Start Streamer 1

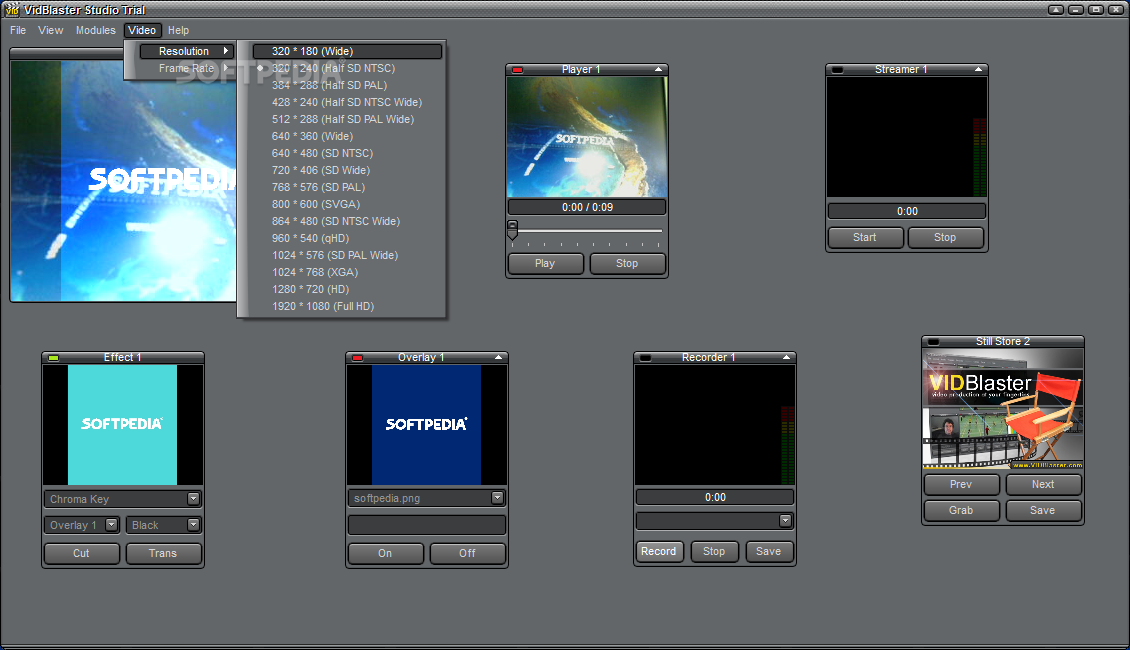pos(865,238)
